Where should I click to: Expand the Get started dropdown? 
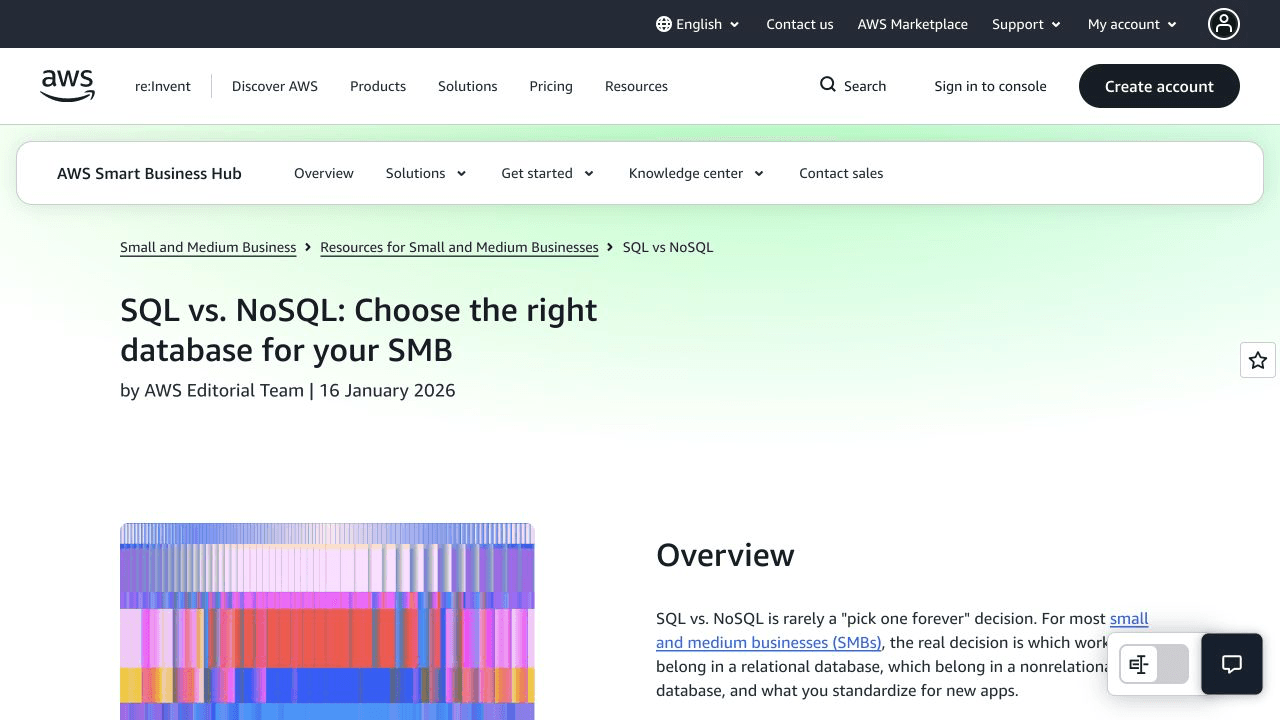[x=548, y=173]
